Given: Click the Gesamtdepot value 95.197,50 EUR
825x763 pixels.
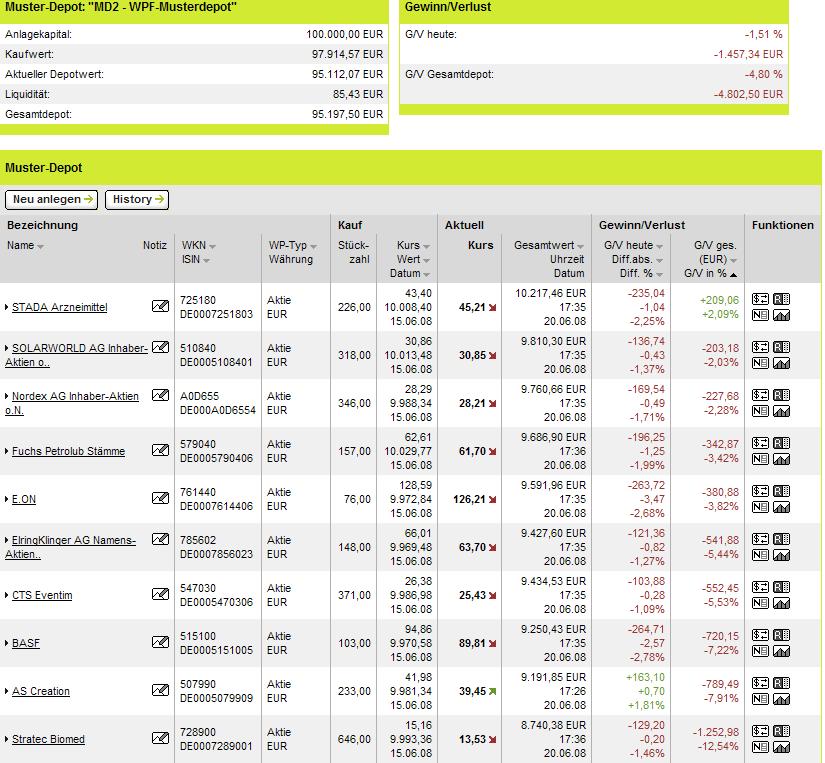Looking at the screenshot, I should pos(347,114).
